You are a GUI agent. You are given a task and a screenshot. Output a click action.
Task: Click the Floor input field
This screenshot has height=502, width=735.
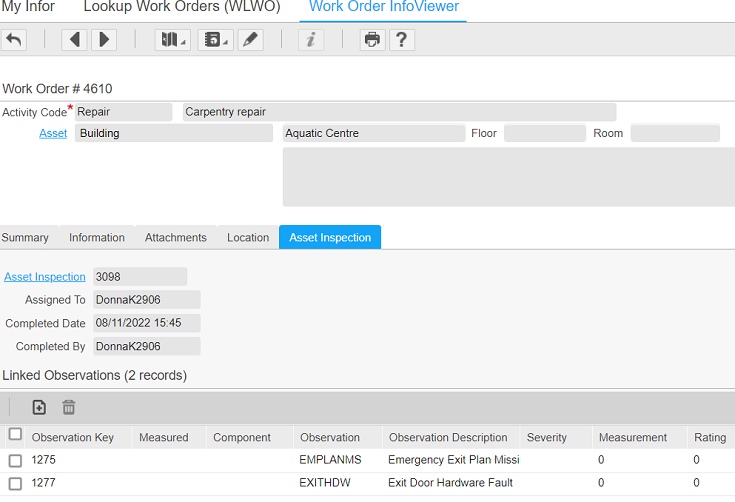[544, 133]
